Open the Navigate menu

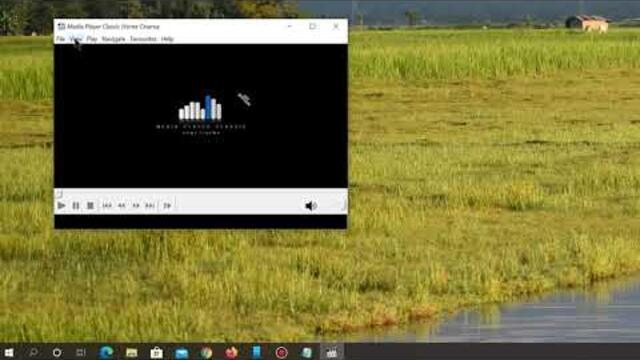113,39
